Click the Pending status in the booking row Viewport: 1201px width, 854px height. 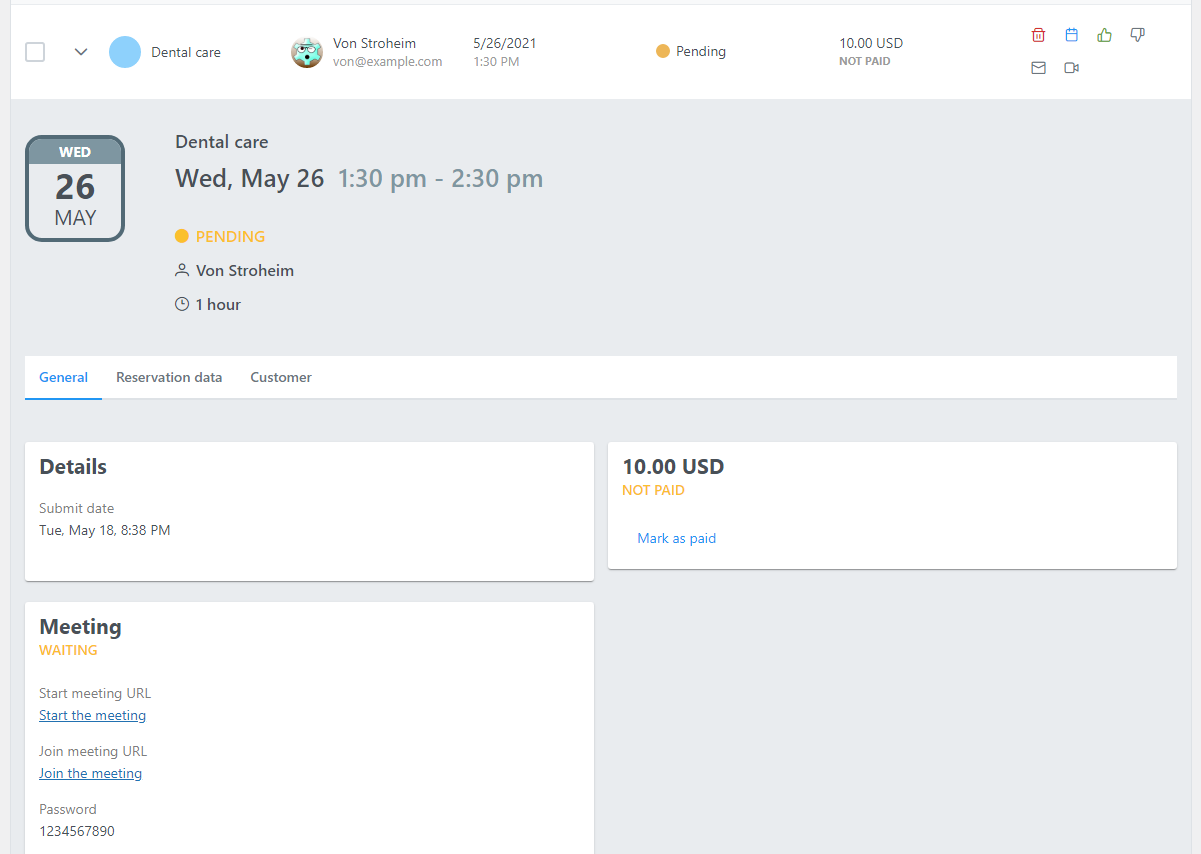tap(691, 51)
